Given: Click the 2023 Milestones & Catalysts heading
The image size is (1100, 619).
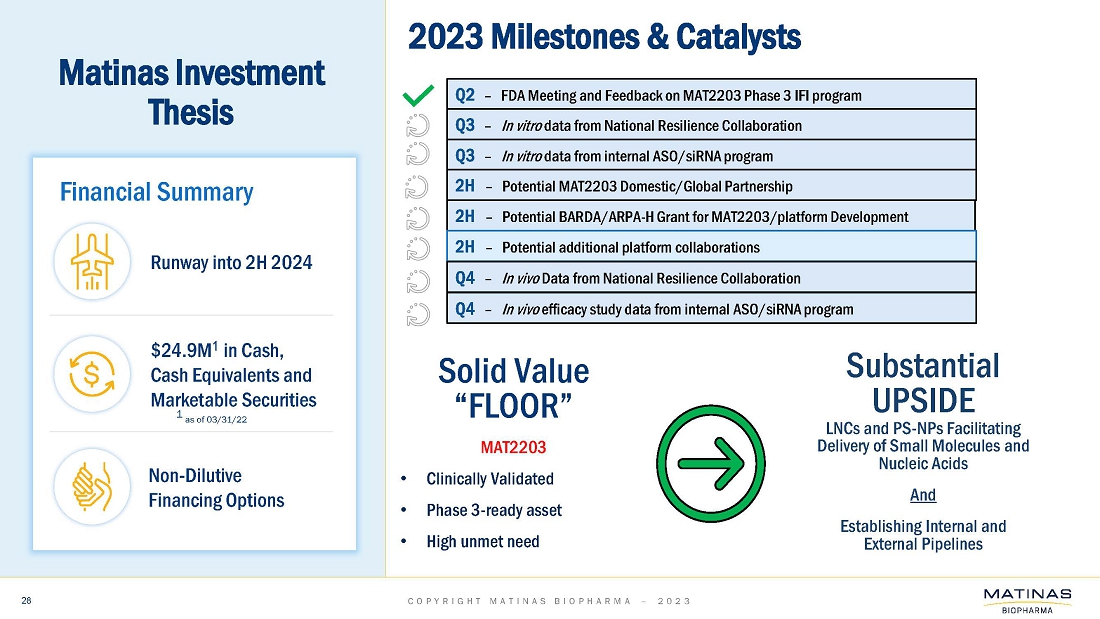Looking at the screenshot, I should pos(604,38).
